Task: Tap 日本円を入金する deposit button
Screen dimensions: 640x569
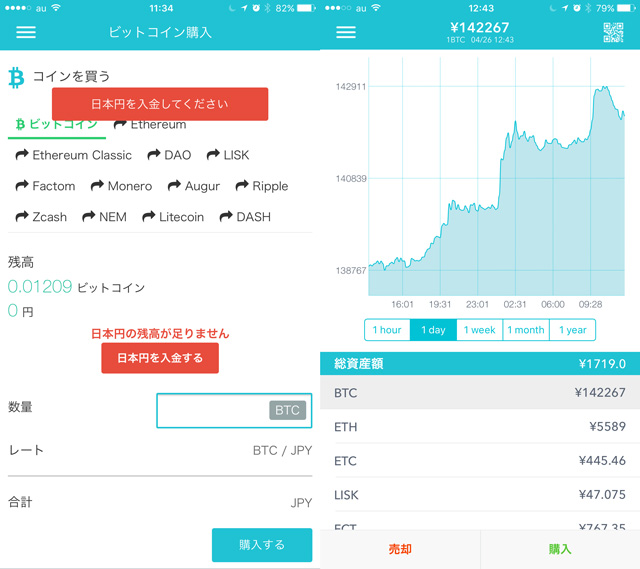Action: coord(160,358)
